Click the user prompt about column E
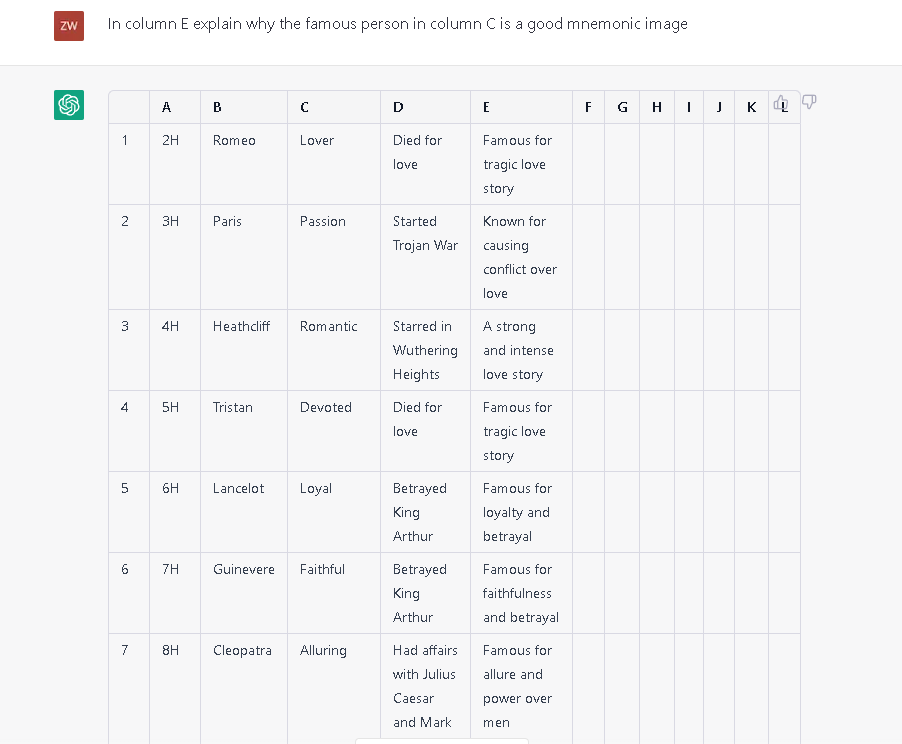 pos(398,24)
